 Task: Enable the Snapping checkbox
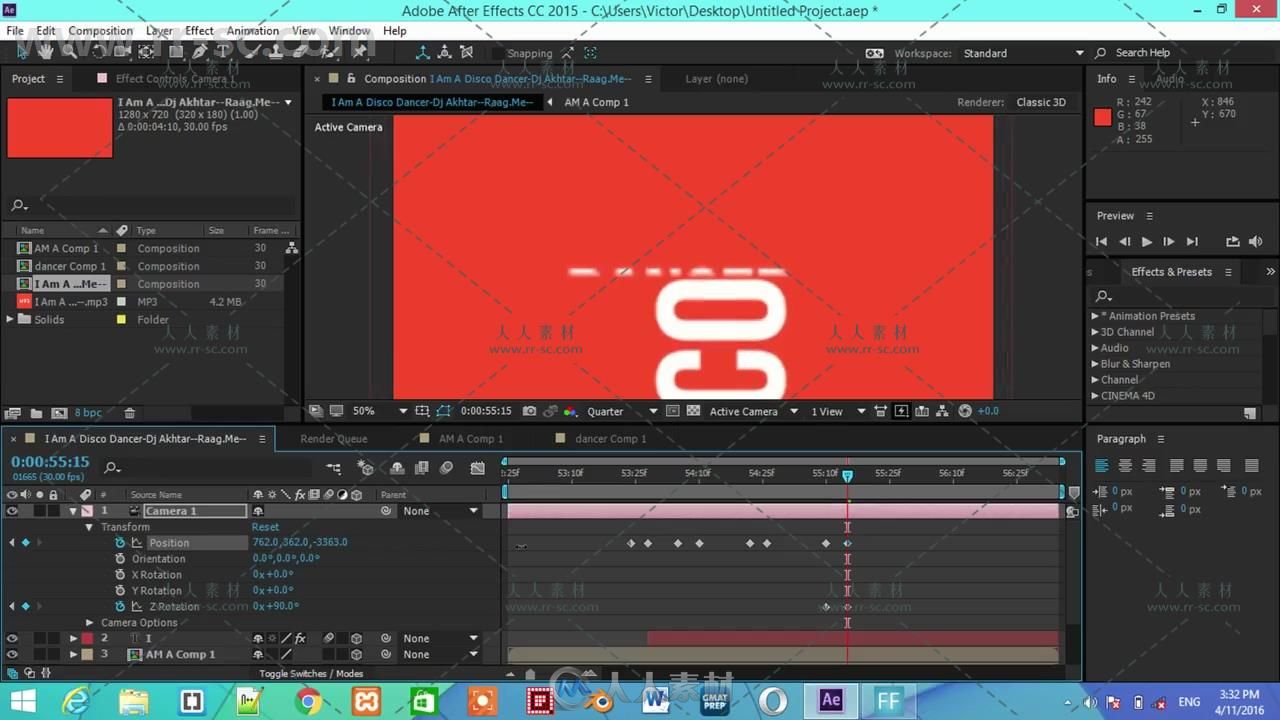point(498,53)
